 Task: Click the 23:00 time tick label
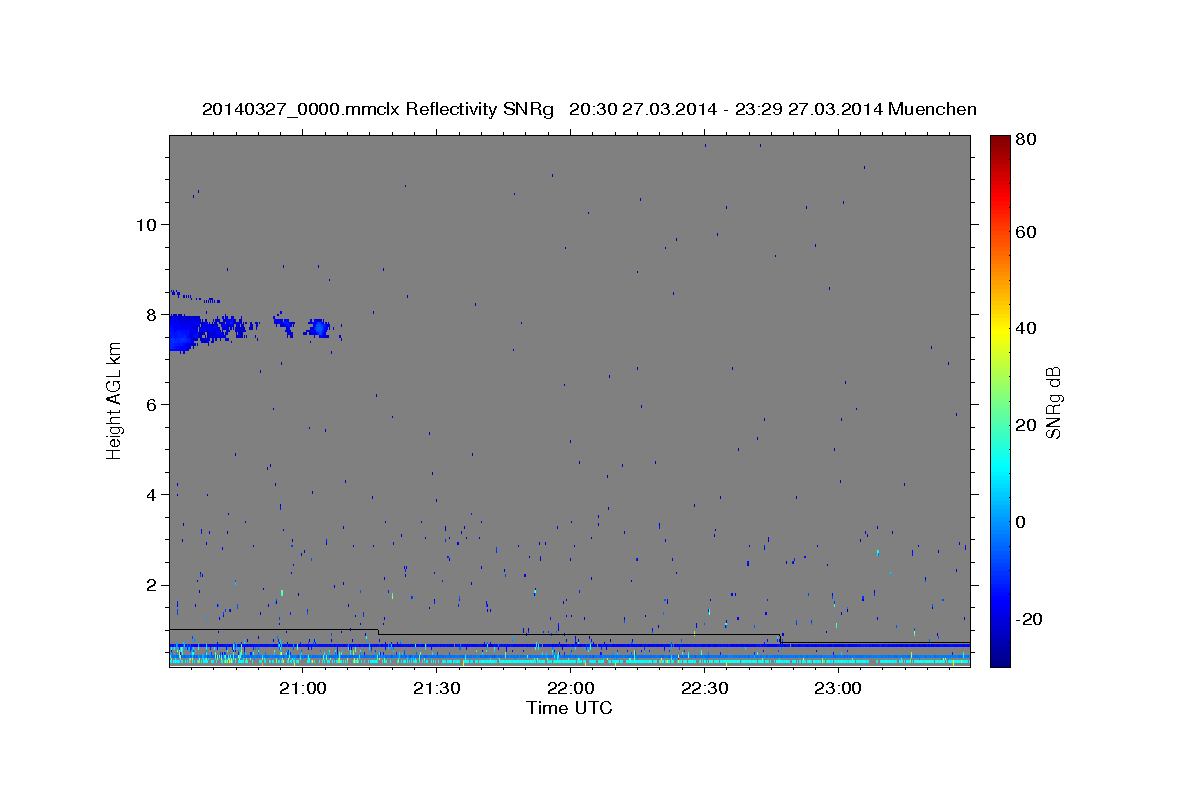click(x=838, y=689)
